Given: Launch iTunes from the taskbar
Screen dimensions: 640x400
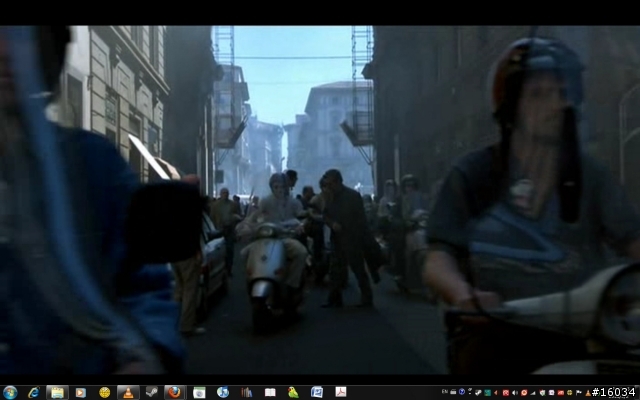Looking at the screenshot, I should 223,393.
